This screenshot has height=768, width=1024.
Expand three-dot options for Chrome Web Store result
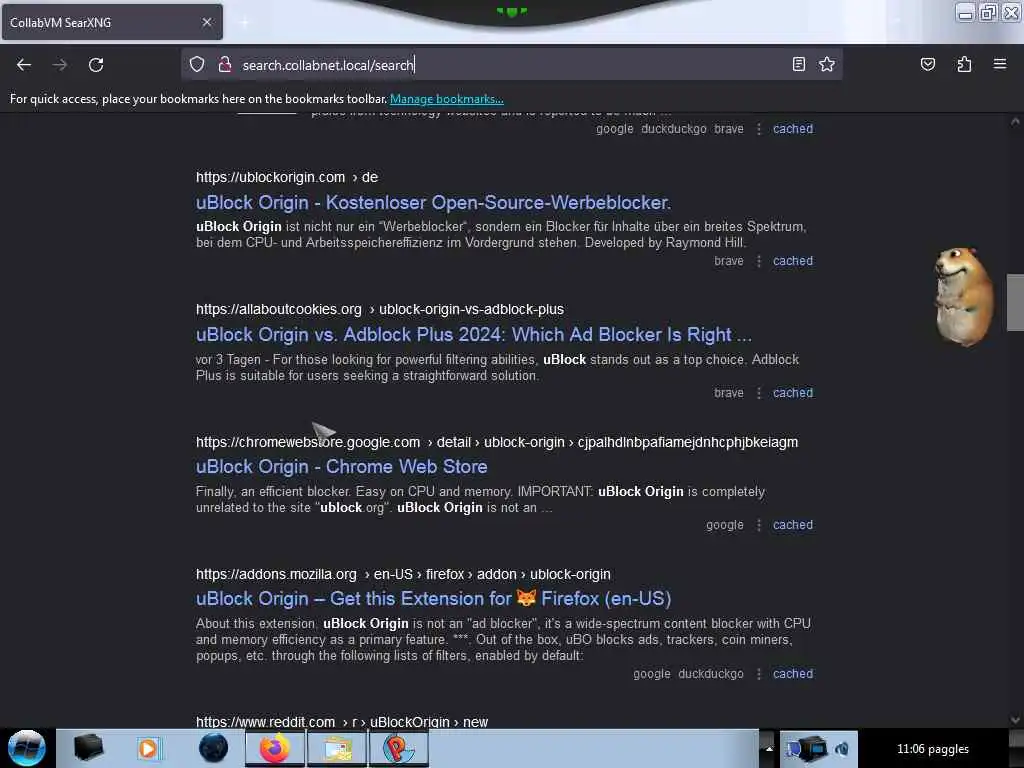click(758, 524)
